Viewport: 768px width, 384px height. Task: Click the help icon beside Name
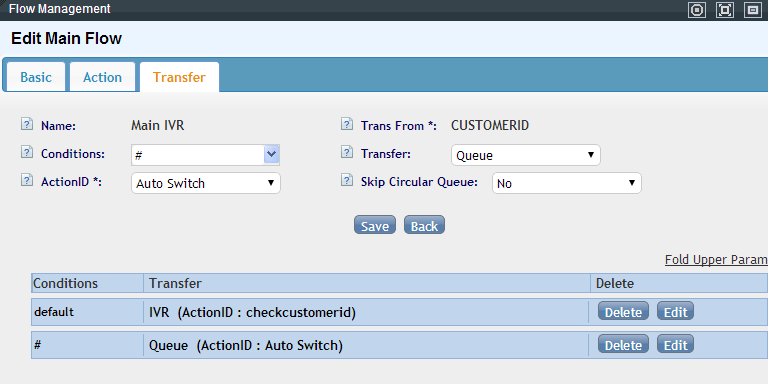pyautogui.click(x=27, y=124)
